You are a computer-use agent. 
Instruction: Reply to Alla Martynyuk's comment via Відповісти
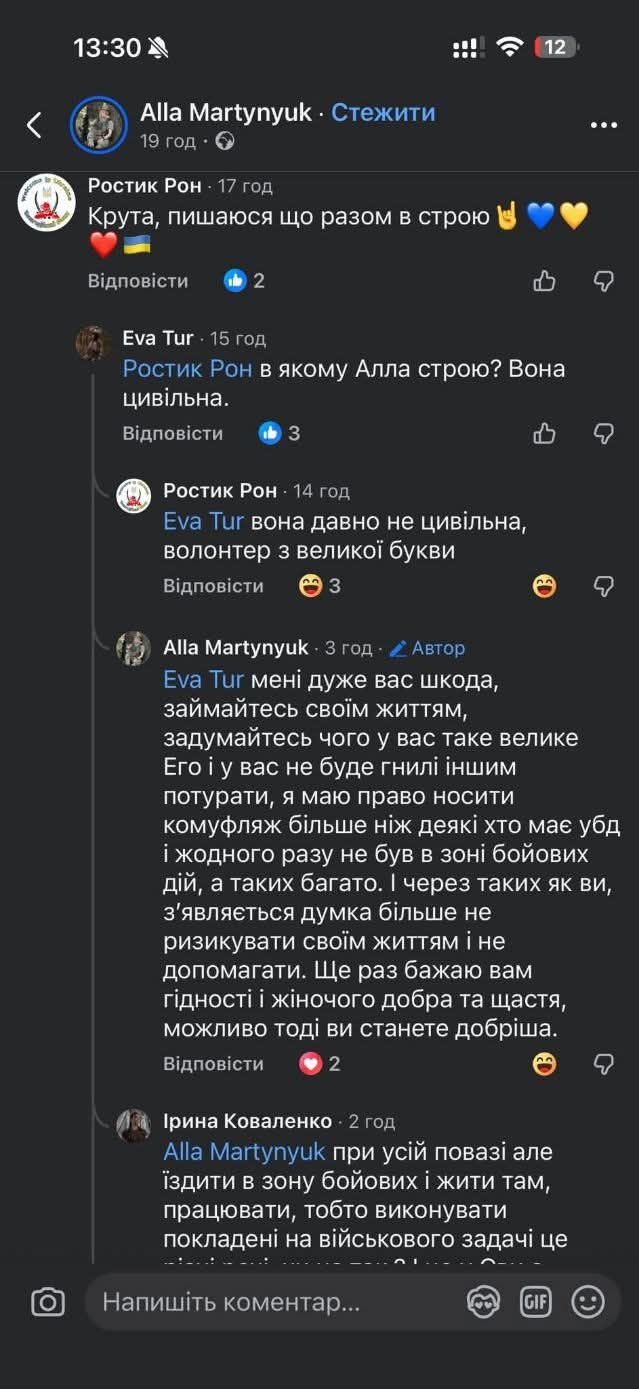213,1064
